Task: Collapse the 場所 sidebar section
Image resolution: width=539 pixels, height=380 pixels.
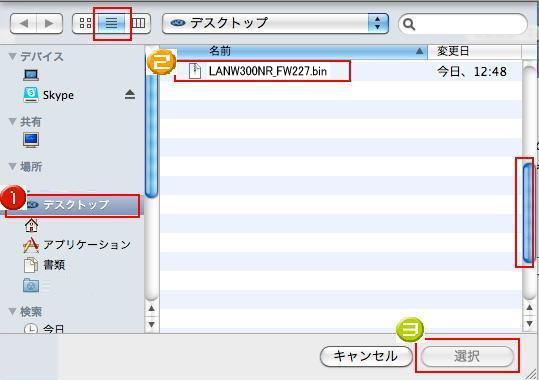Action: (12, 167)
